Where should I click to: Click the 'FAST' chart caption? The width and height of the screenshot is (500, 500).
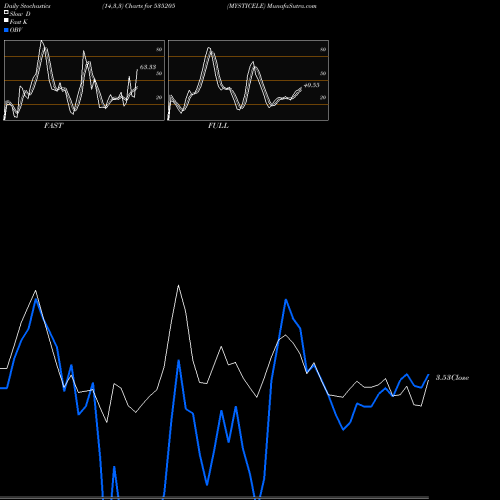point(53,126)
